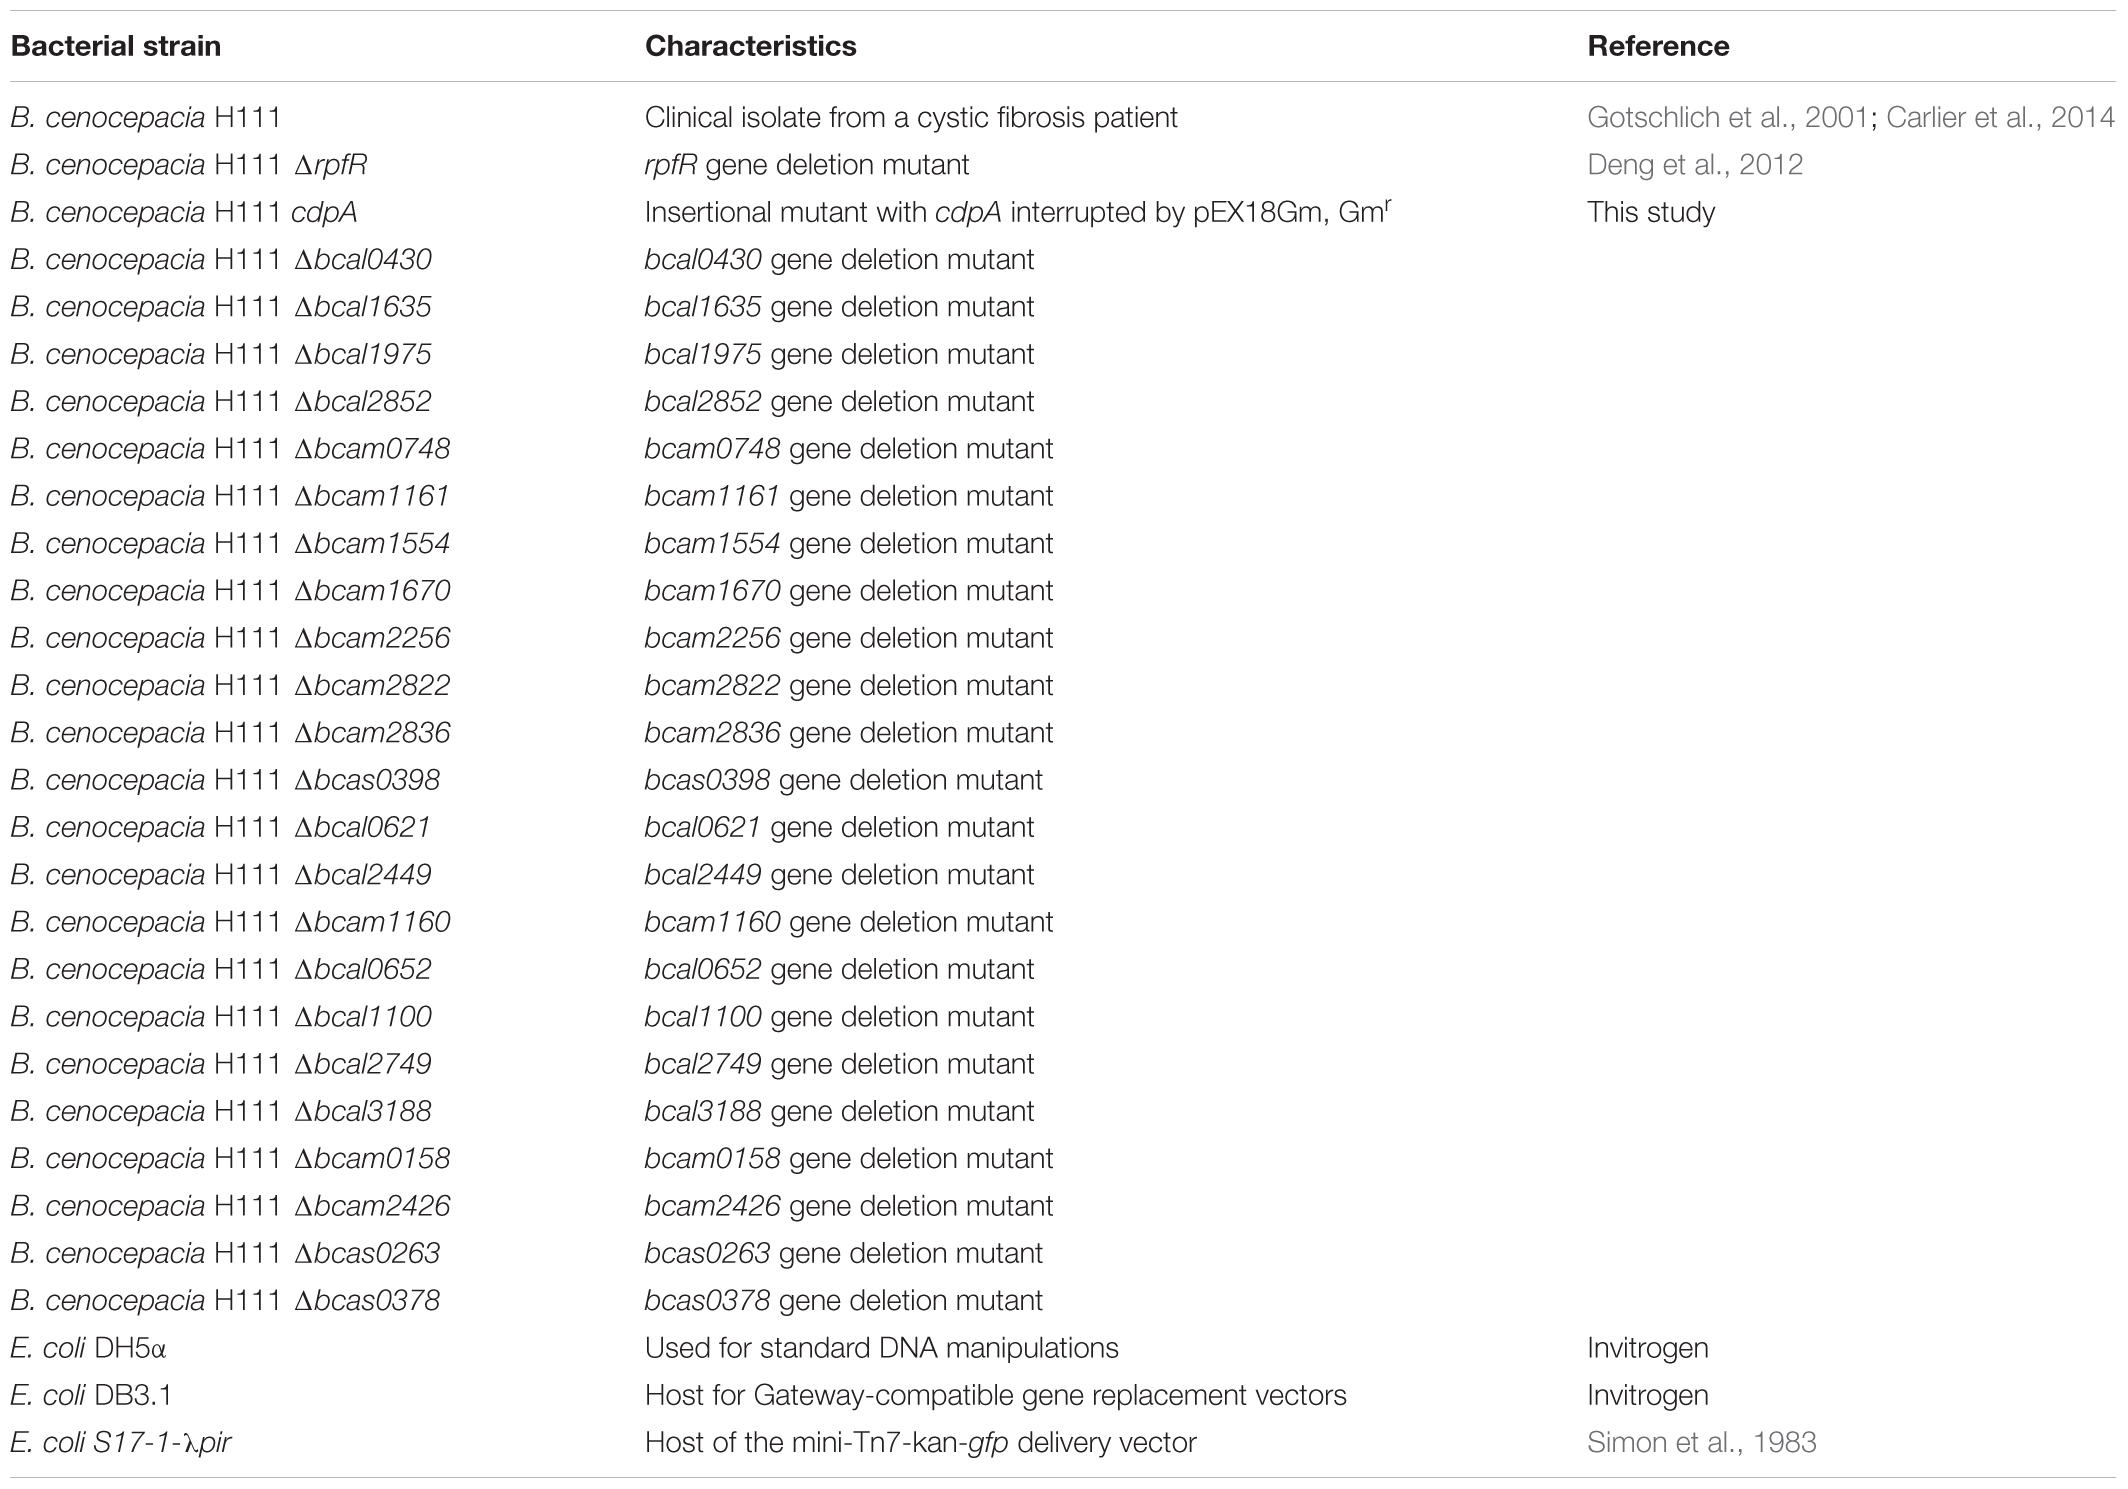Select the strain cell ending in Δbcam2836
This screenshot has height=1489, width=2128.
click(230, 732)
